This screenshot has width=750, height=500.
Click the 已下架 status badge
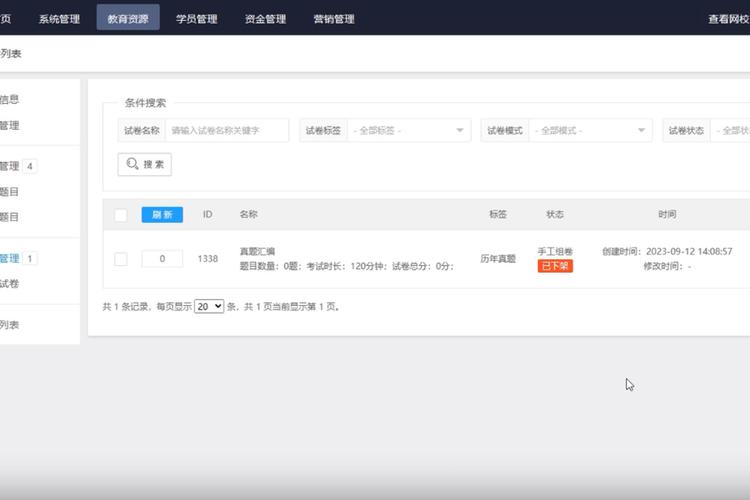[555, 266]
